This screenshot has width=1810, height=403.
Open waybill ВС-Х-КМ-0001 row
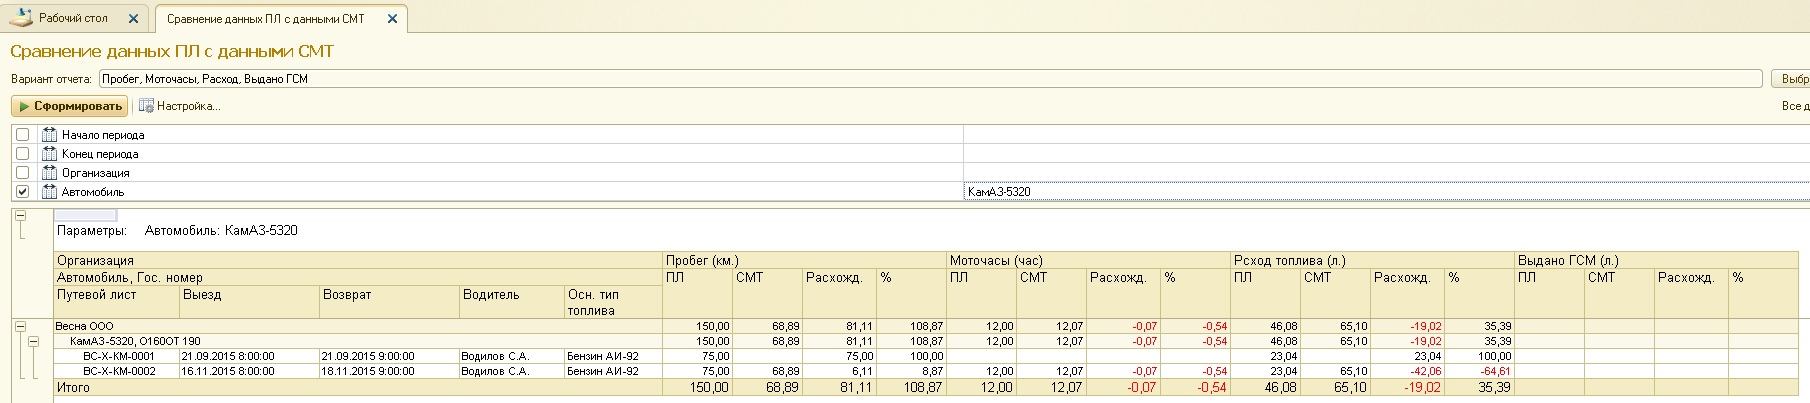(119, 356)
